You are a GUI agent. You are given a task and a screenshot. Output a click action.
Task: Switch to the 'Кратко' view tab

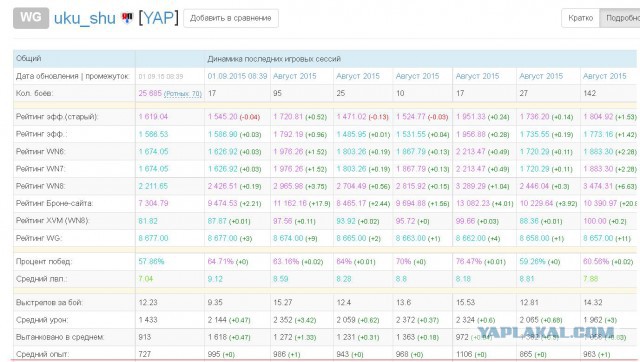[x=580, y=18]
